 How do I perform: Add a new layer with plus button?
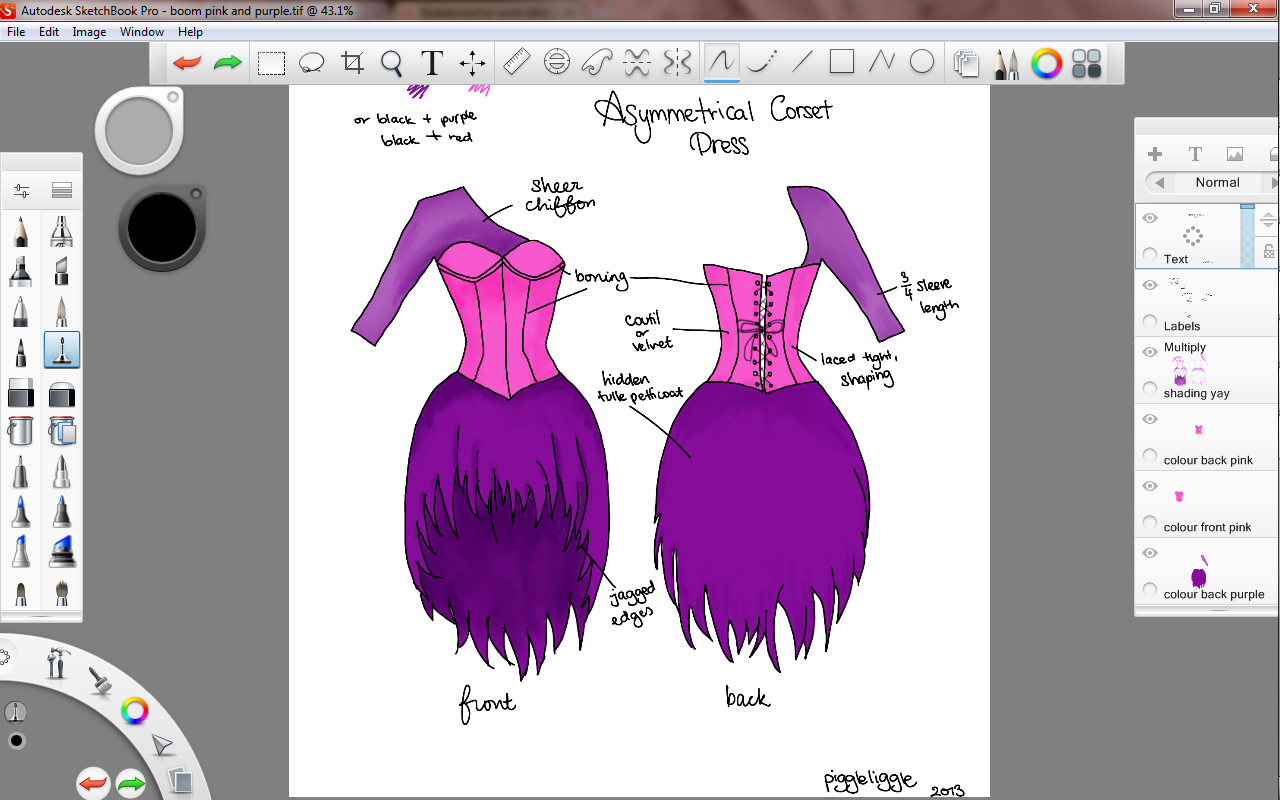1155,154
